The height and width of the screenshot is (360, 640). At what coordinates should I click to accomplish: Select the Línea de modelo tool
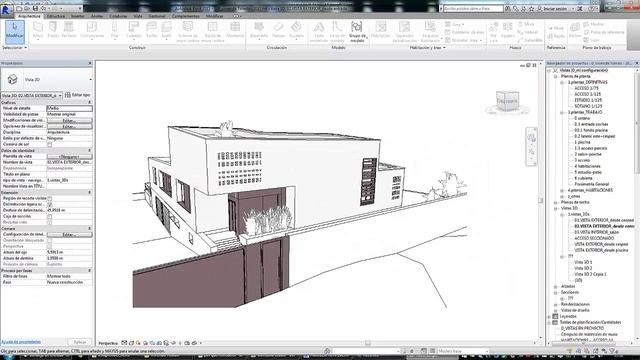[337, 31]
